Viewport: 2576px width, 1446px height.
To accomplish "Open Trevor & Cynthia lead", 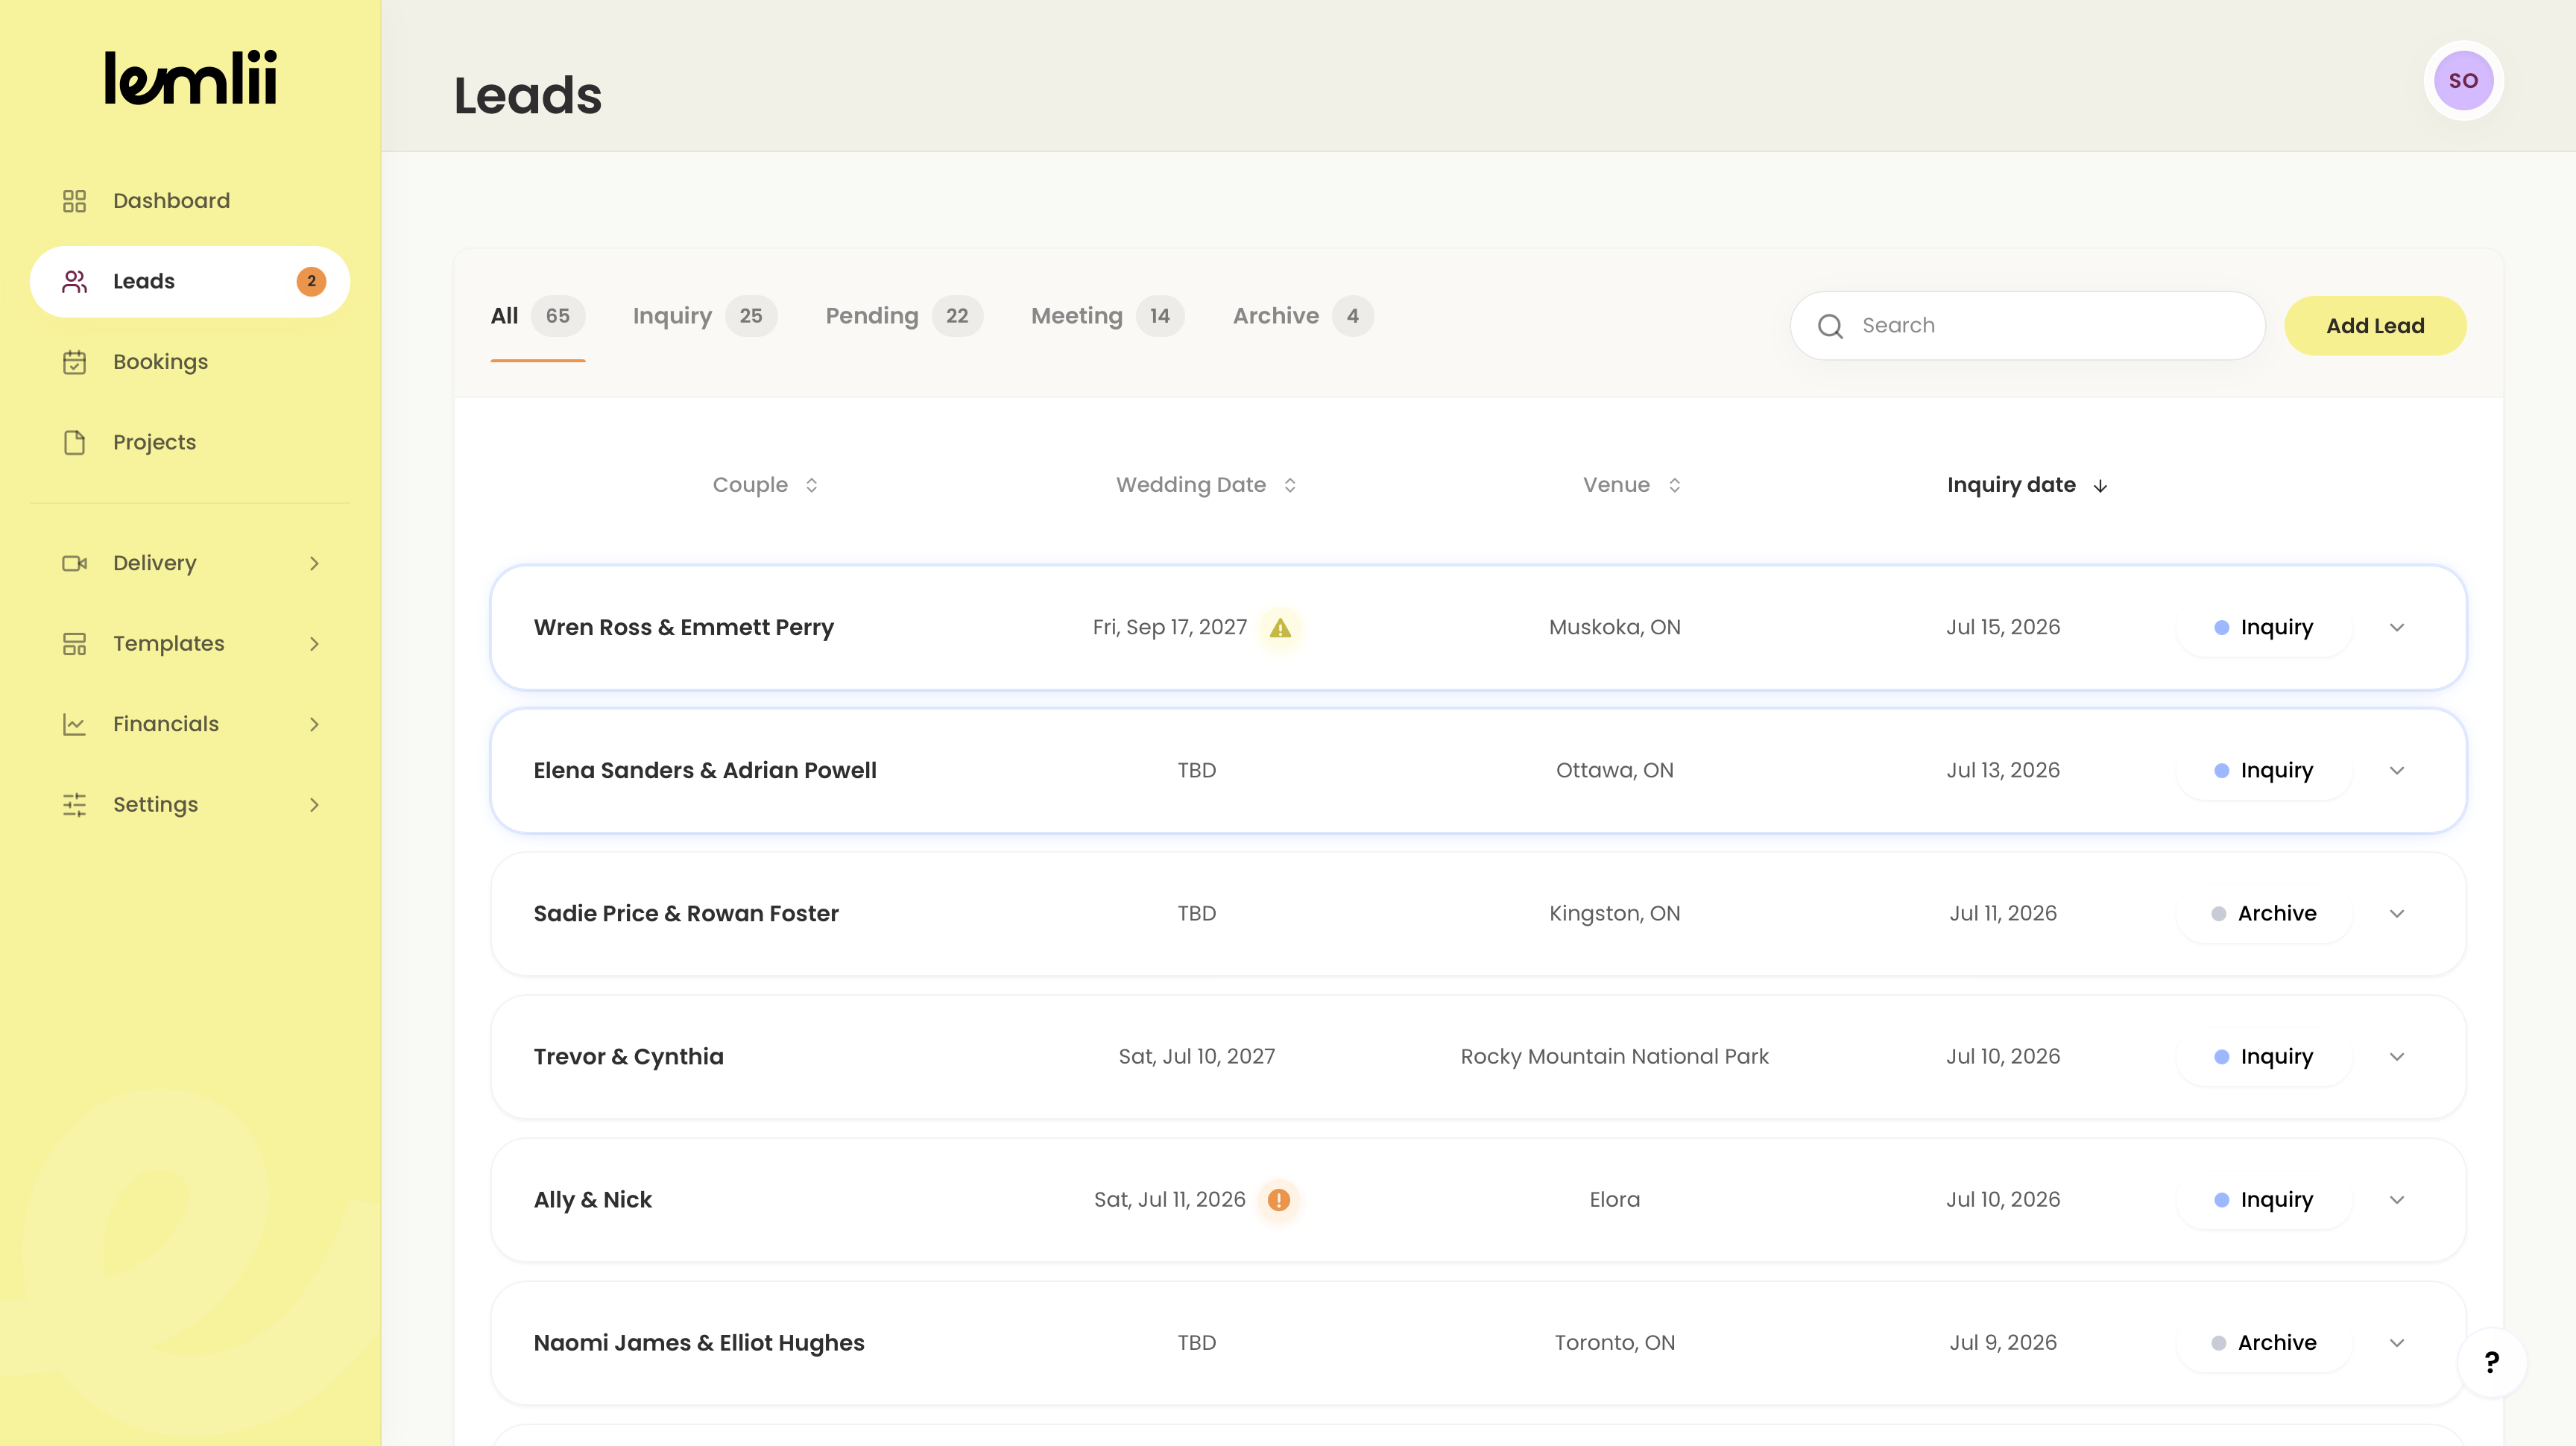I will (x=628, y=1057).
